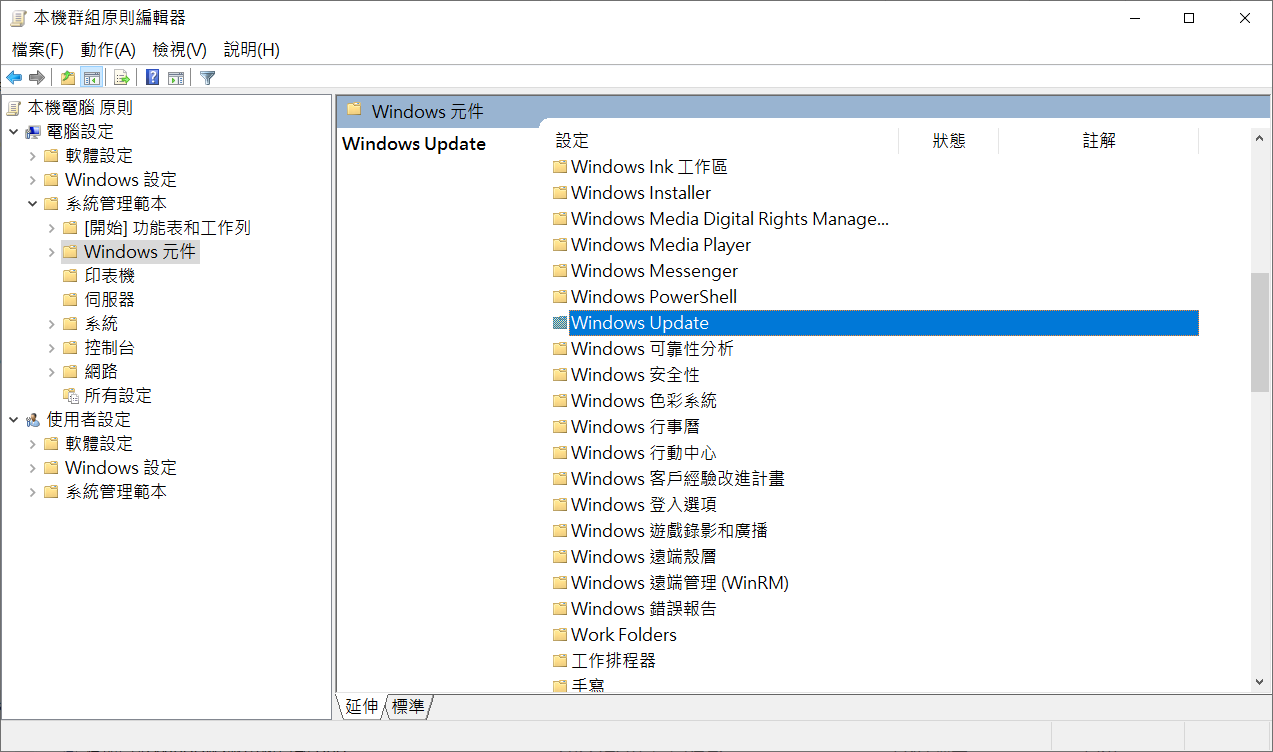Collapse the 電腦設定 node
This screenshot has height=752, width=1273.
(x=13, y=132)
